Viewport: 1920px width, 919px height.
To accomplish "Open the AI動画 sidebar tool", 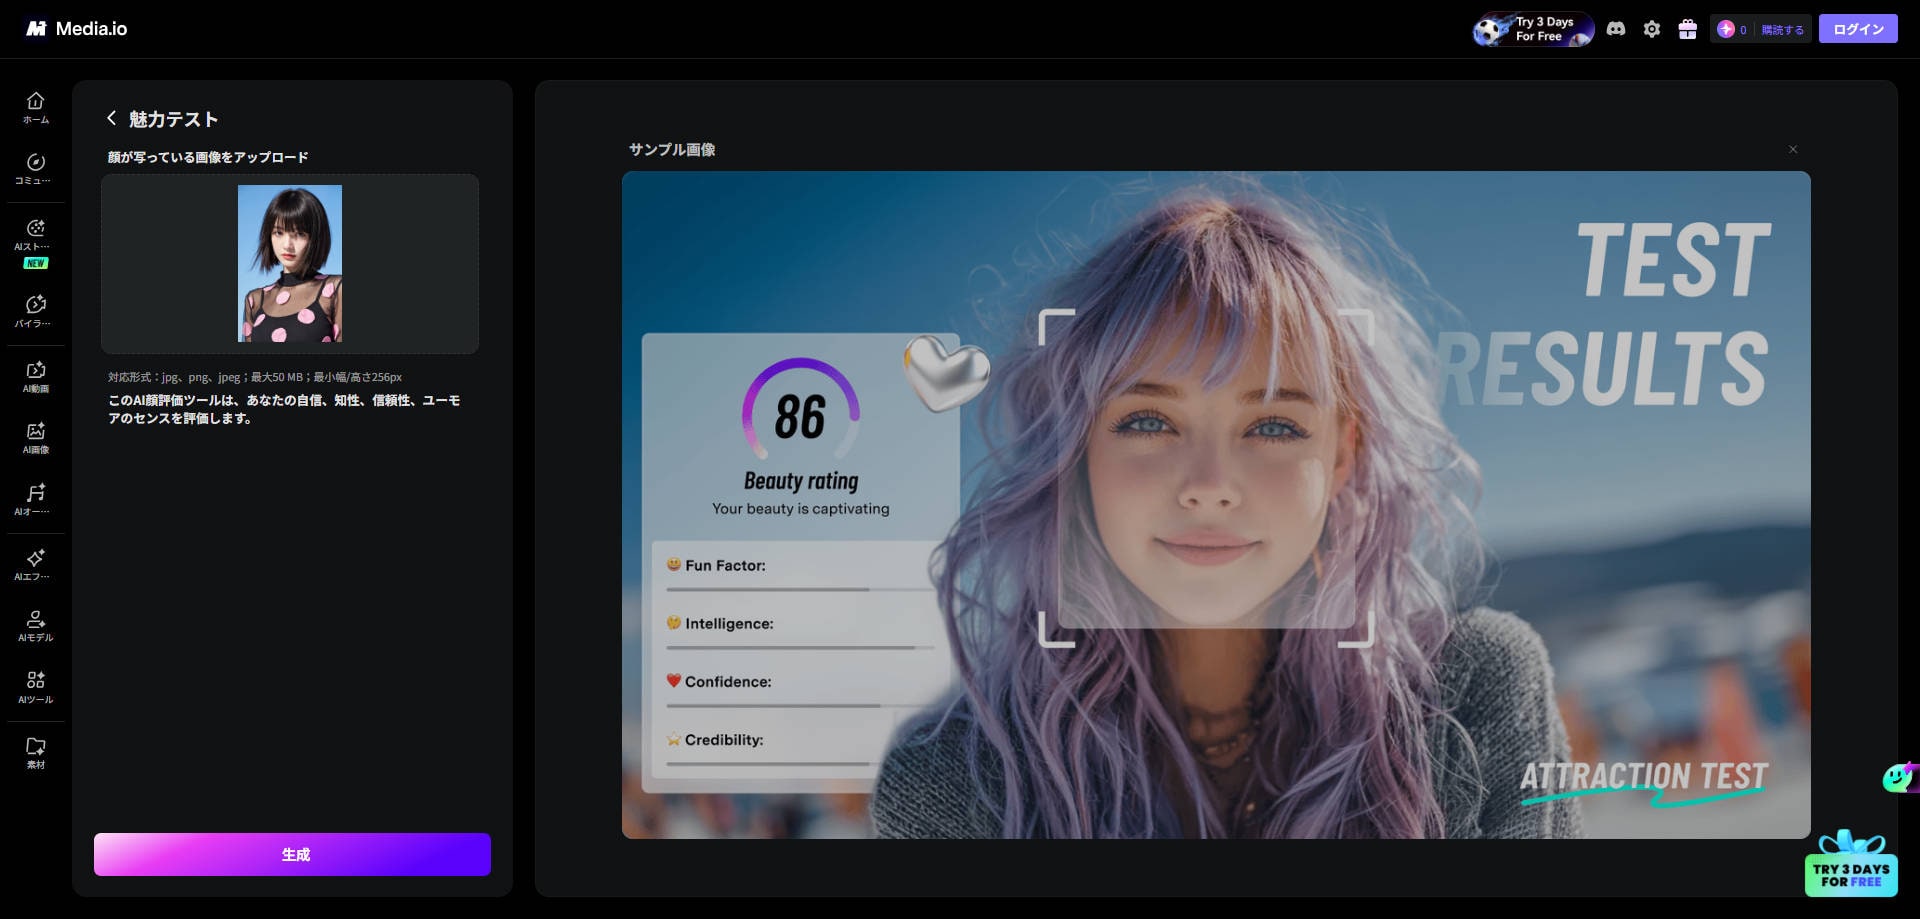I will tap(36, 376).
